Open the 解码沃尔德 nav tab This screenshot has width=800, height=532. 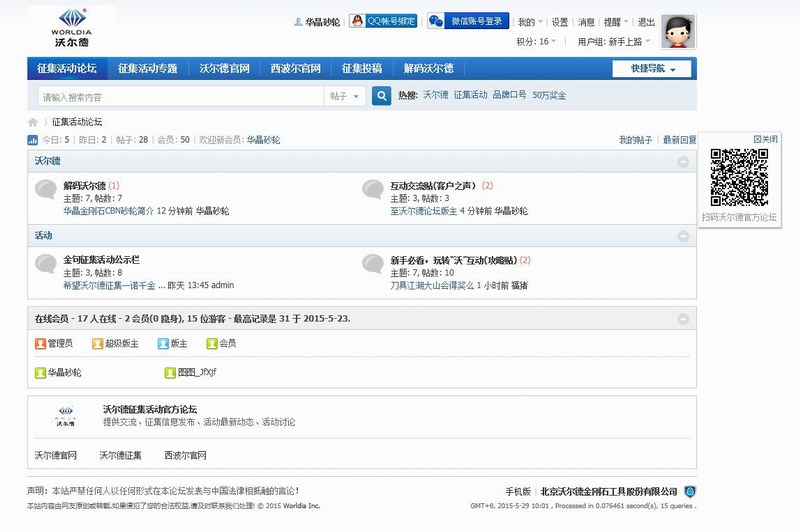(x=429, y=68)
